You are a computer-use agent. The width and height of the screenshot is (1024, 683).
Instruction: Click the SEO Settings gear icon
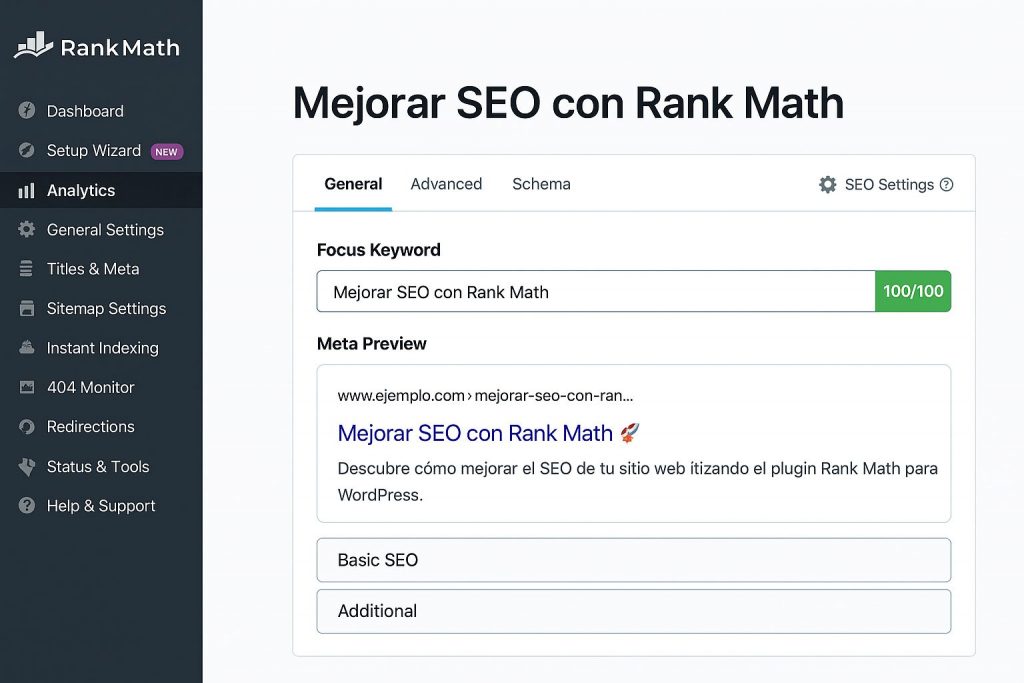(827, 184)
